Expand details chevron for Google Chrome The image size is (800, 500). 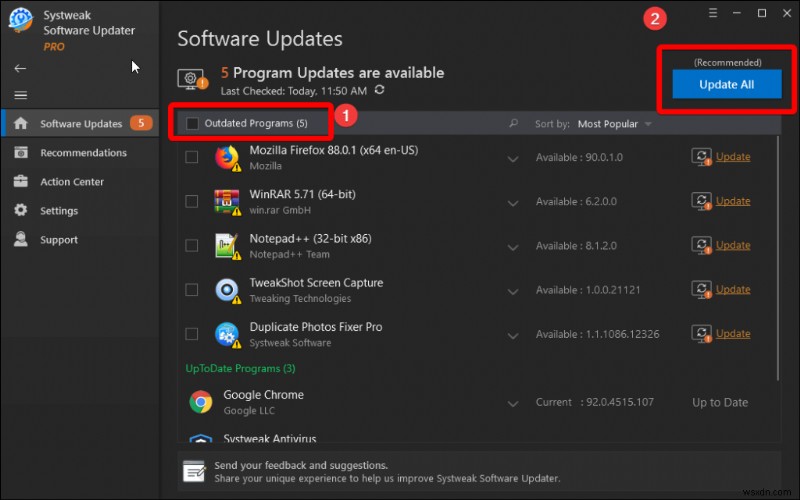(513, 404)
